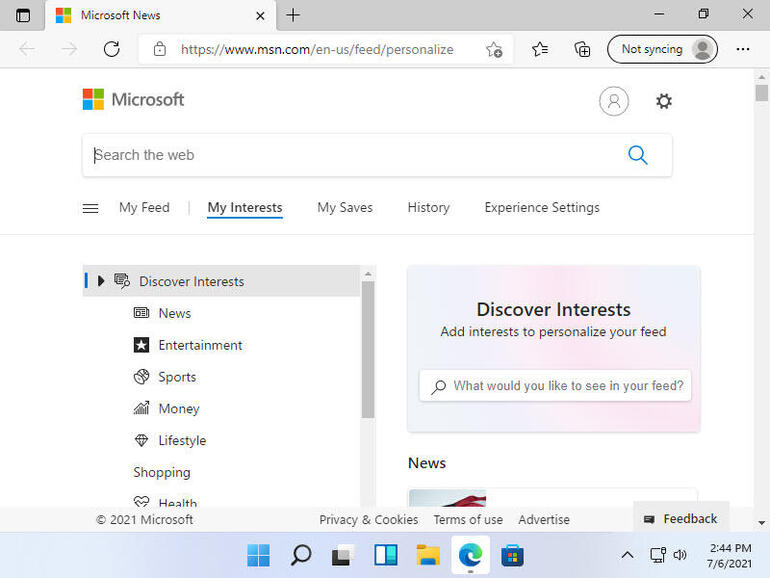Open MSN settings gear
Screen dimensions: 770x578
663,101
